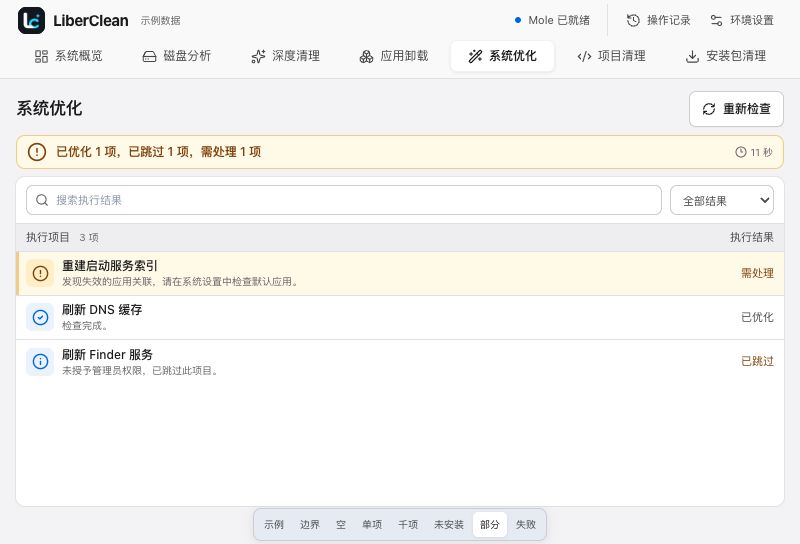Select the 失败 scenario segment

coord(526,525)
